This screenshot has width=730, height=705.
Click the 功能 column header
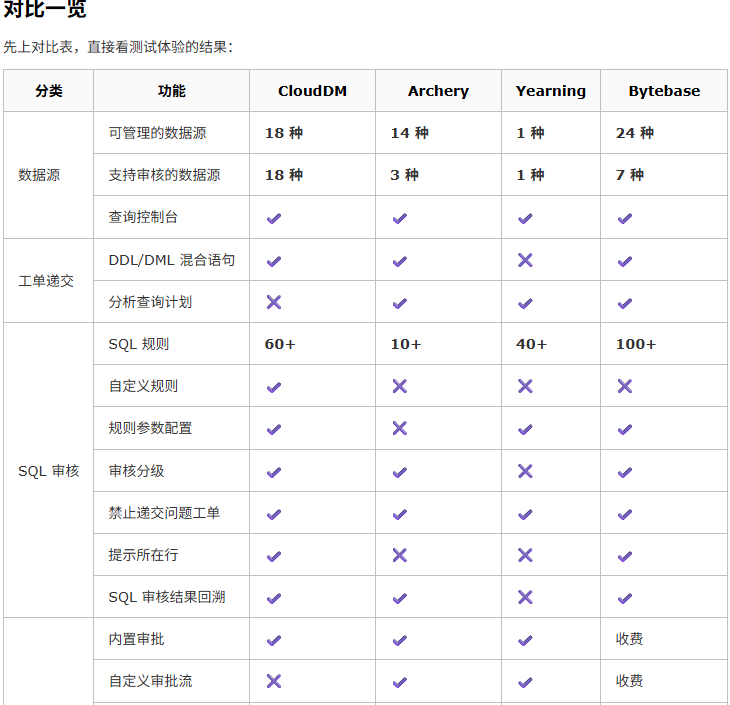click(x=172, y=91)
